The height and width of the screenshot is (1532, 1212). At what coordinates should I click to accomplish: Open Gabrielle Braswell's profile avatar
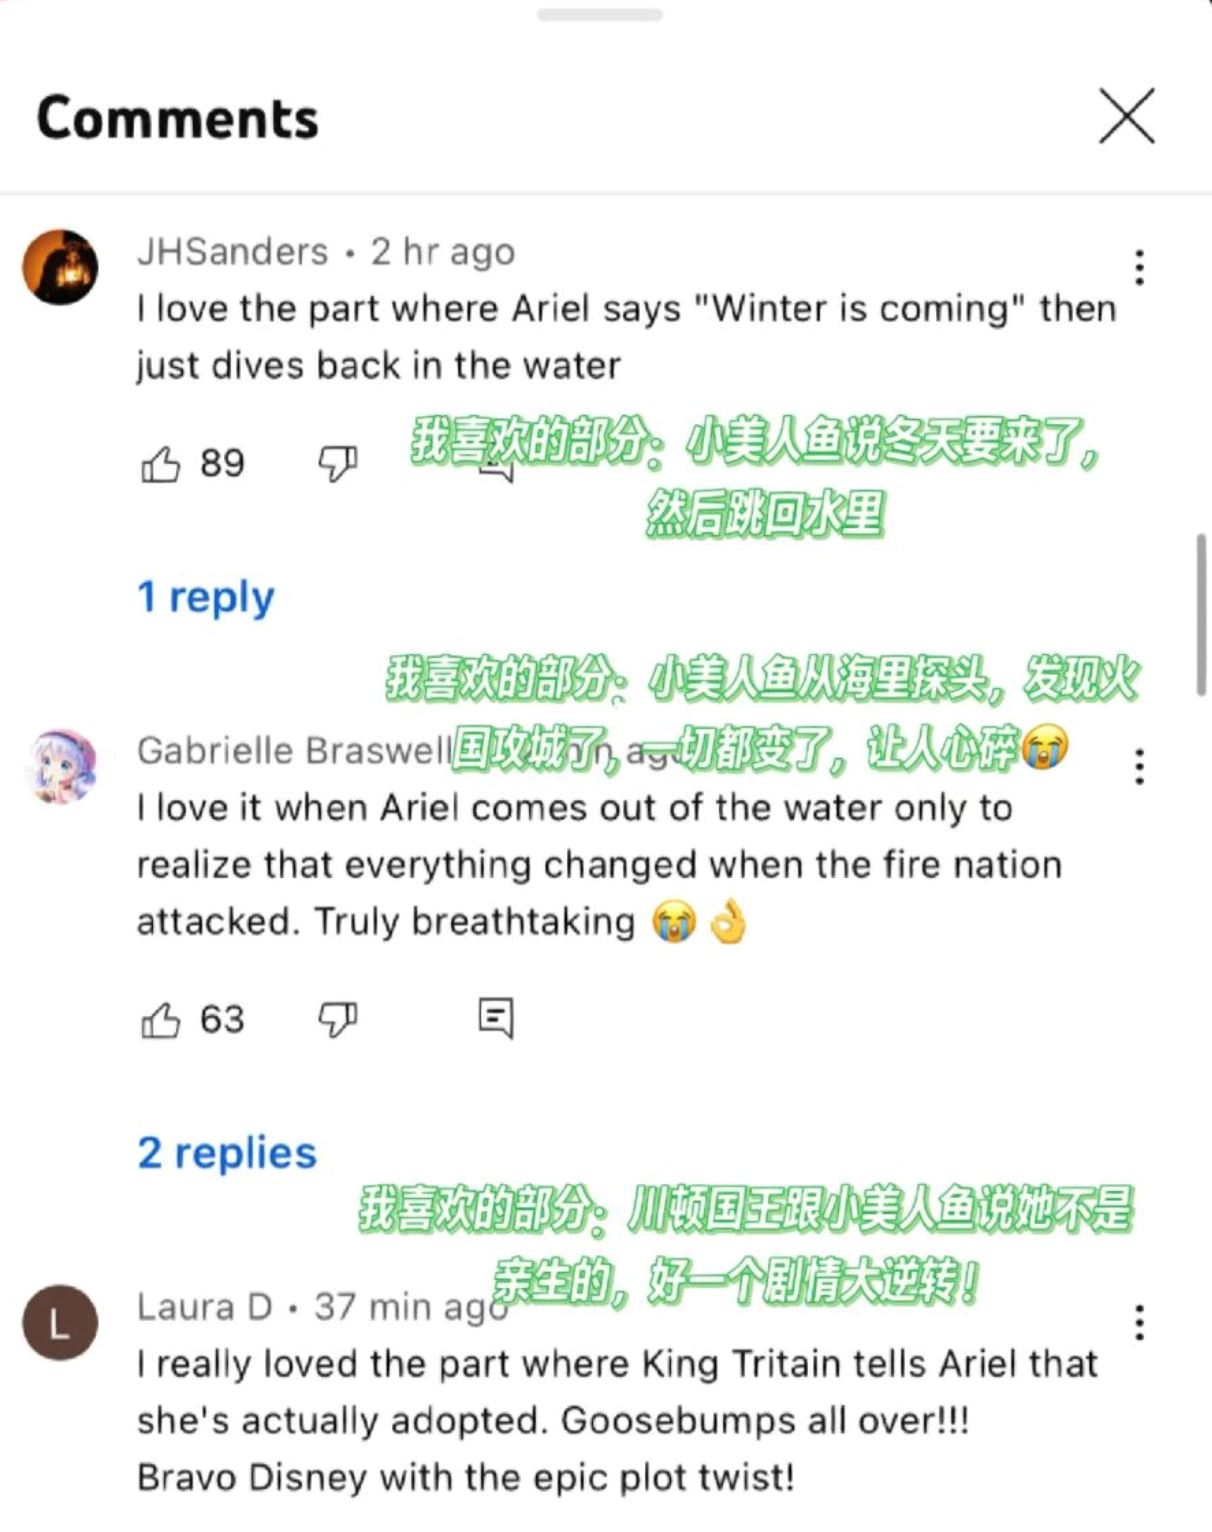(60, 767)
